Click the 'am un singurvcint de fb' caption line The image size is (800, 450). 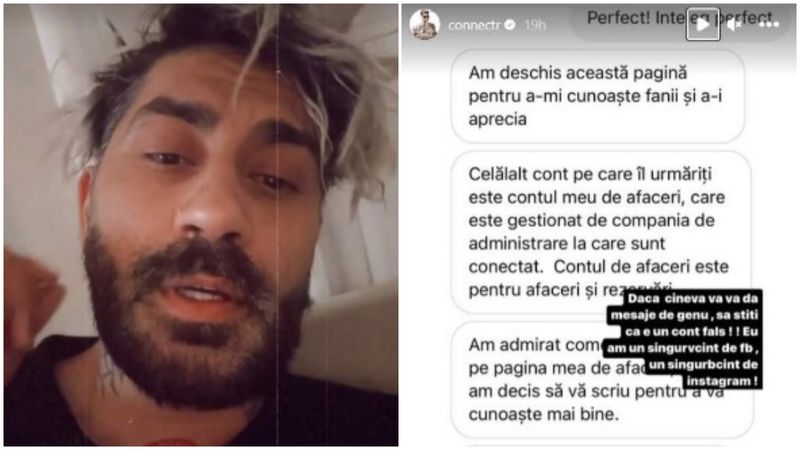coord(681,348)
